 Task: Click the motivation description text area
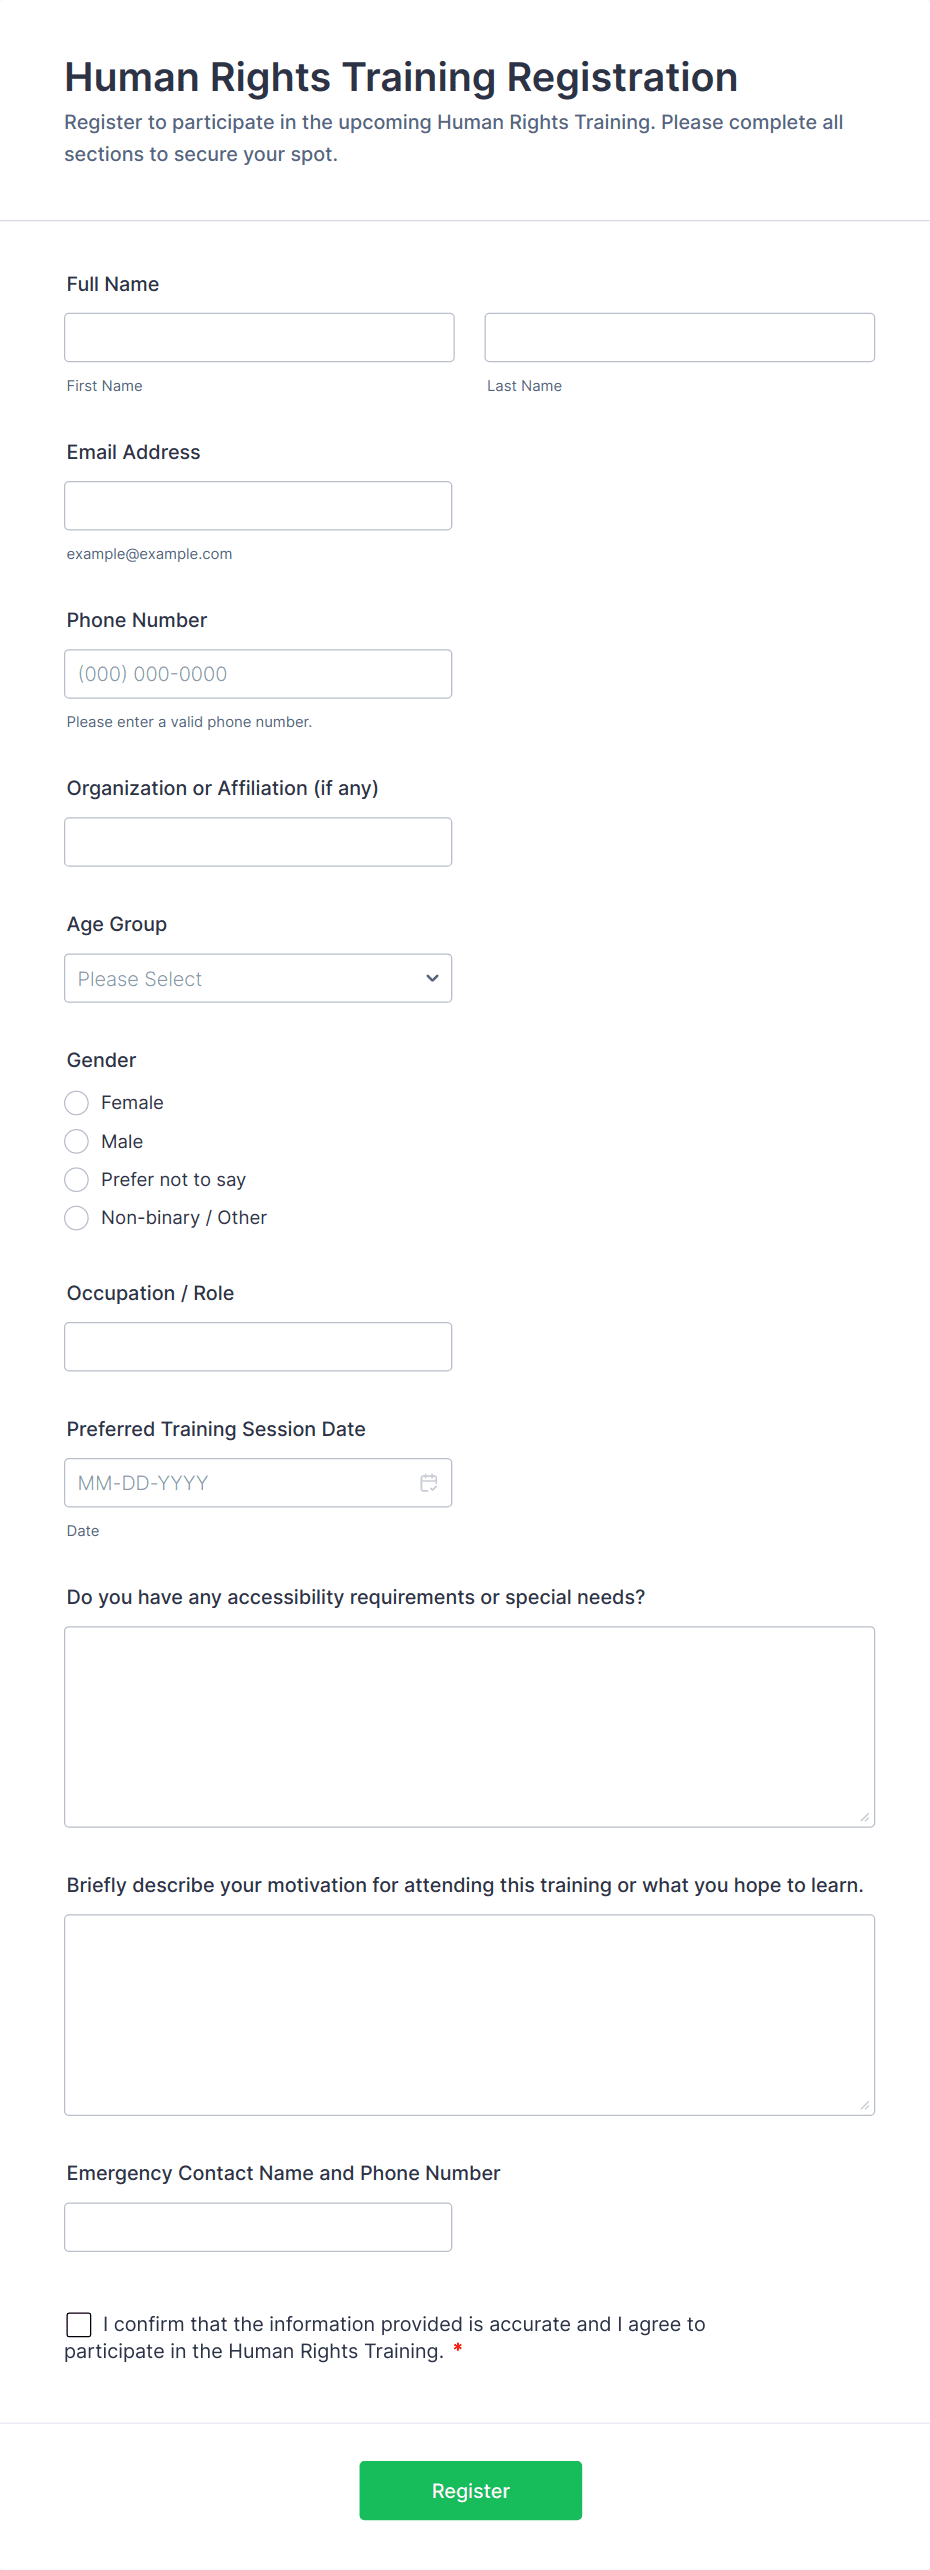pyautogui.click(x=469, y=2015)
